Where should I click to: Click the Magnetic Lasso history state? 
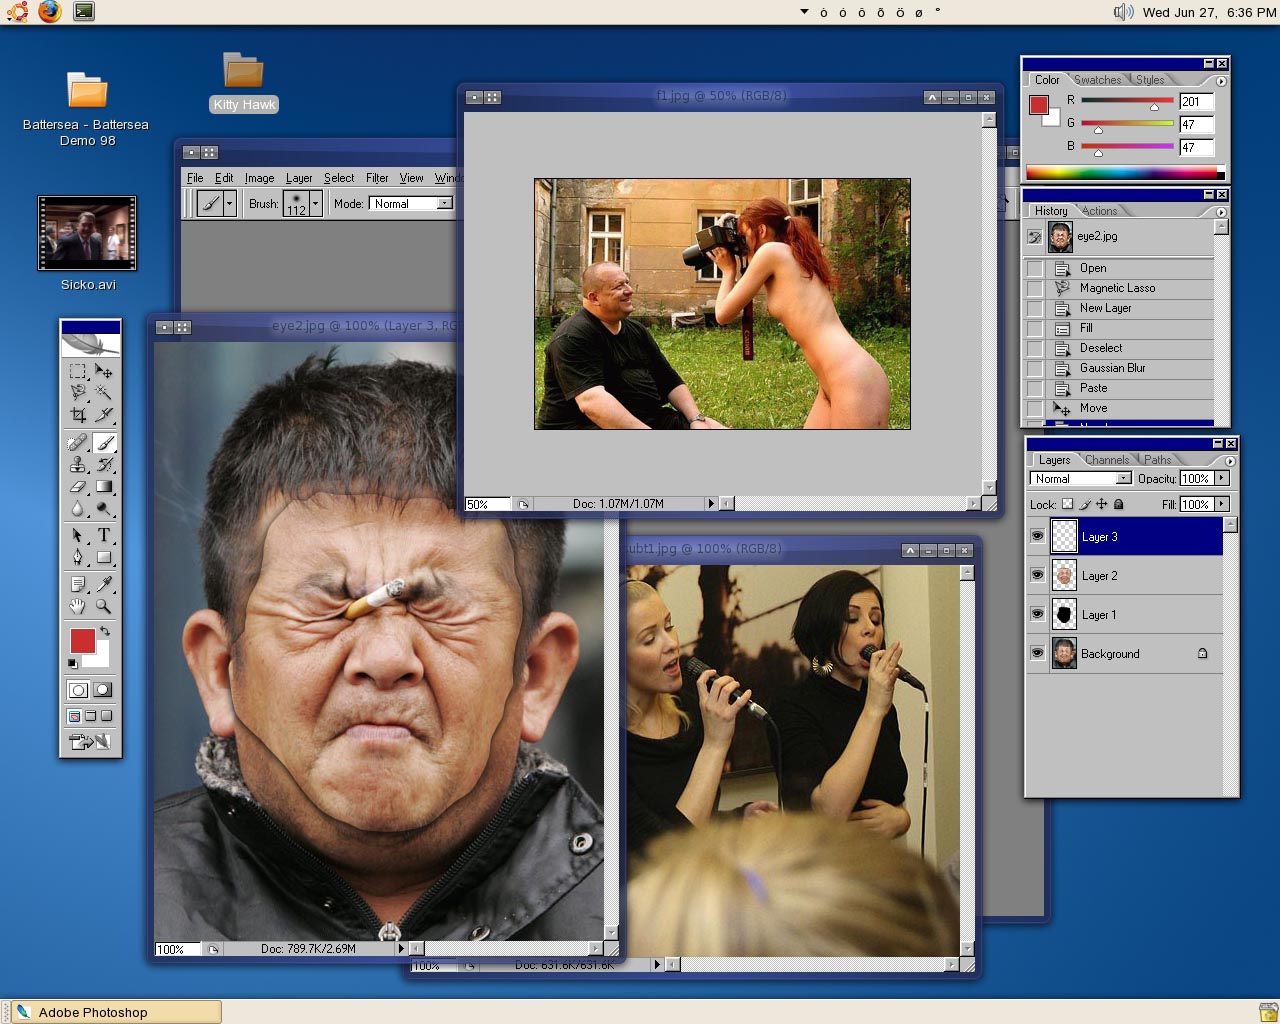[x=1119, y=288]
